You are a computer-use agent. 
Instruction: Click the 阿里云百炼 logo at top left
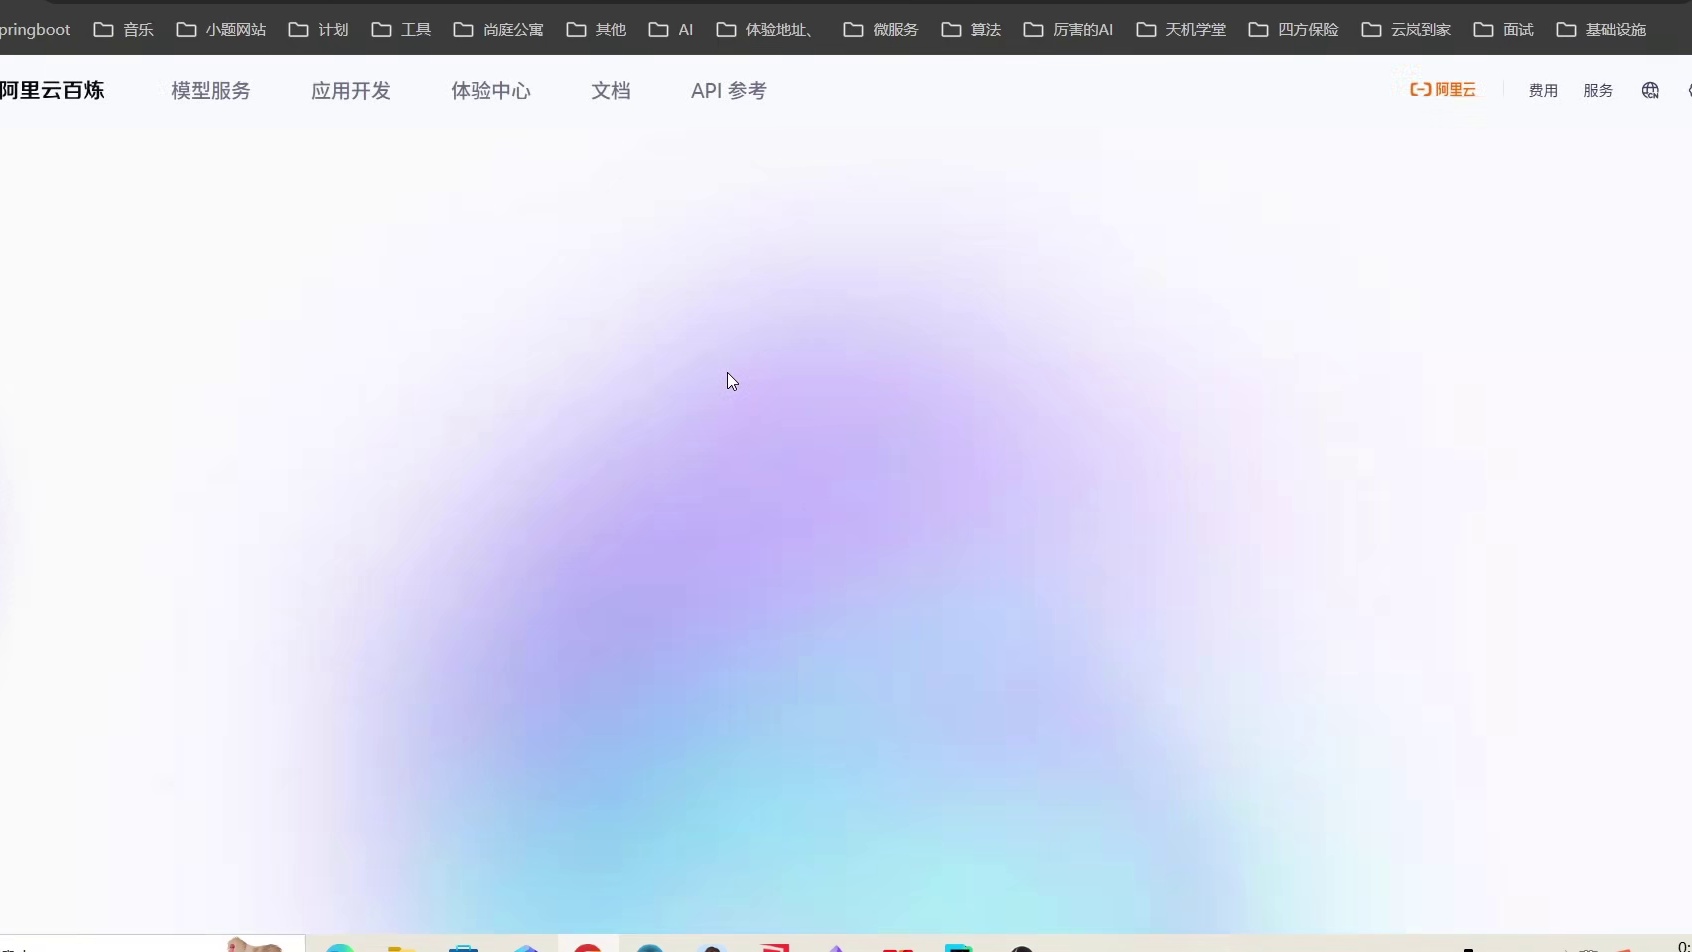[x=52, y=90]
